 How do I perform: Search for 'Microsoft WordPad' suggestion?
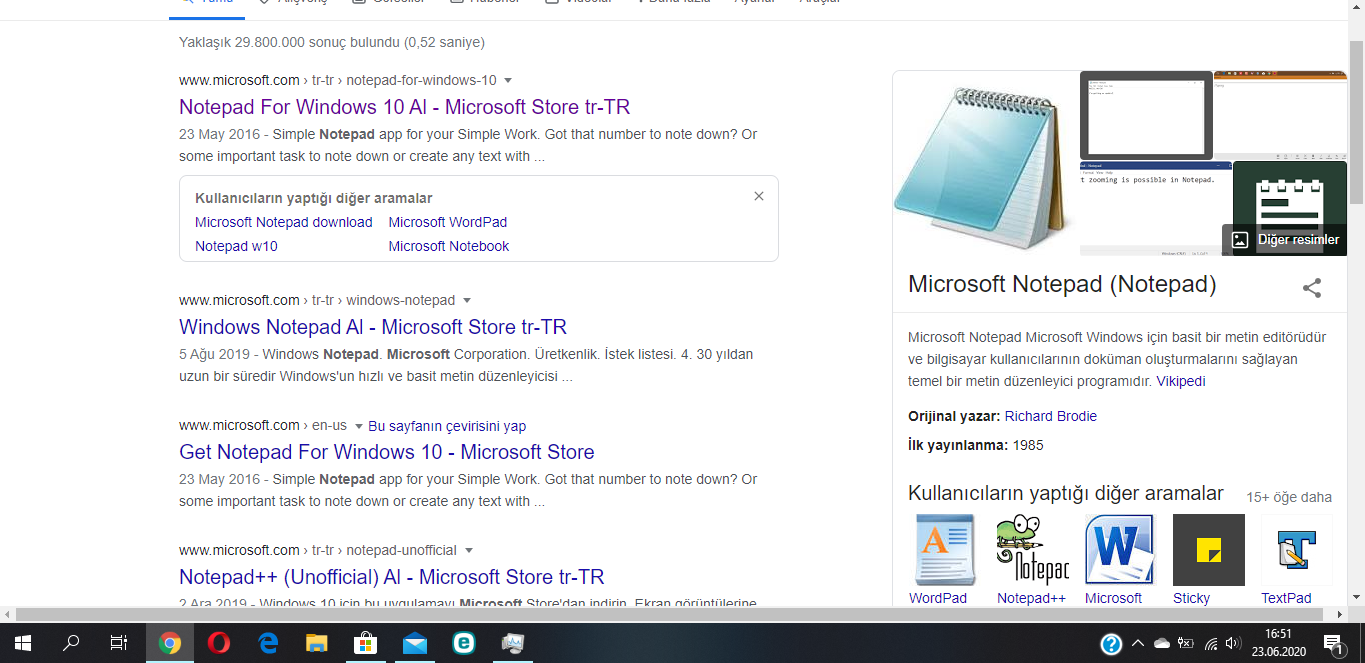pos(448,222)
